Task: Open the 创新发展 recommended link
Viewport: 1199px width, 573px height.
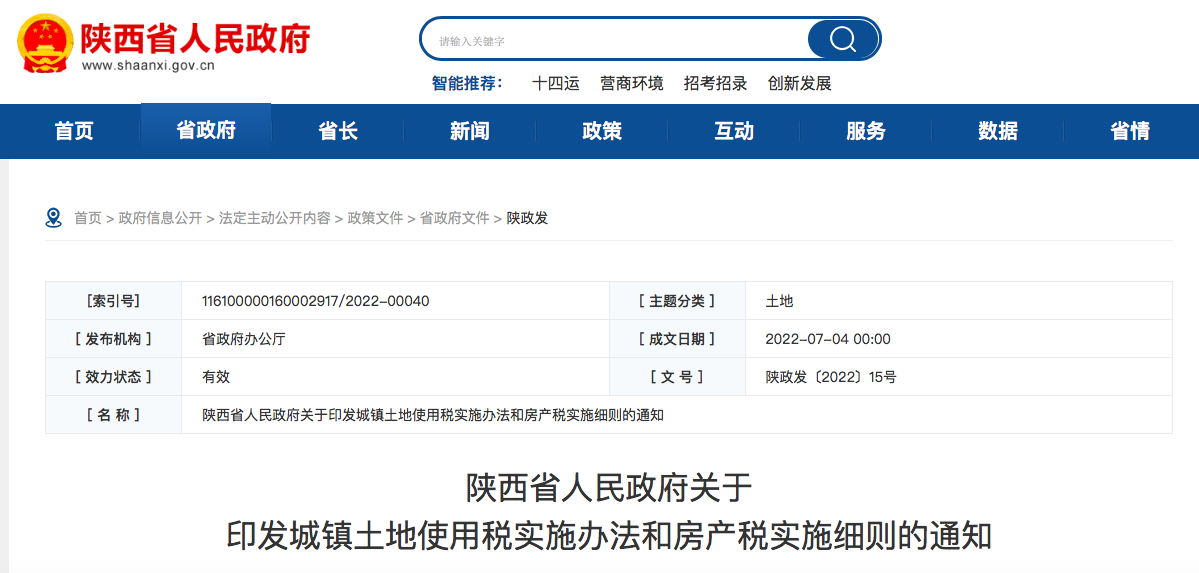Action: (799, 84)
